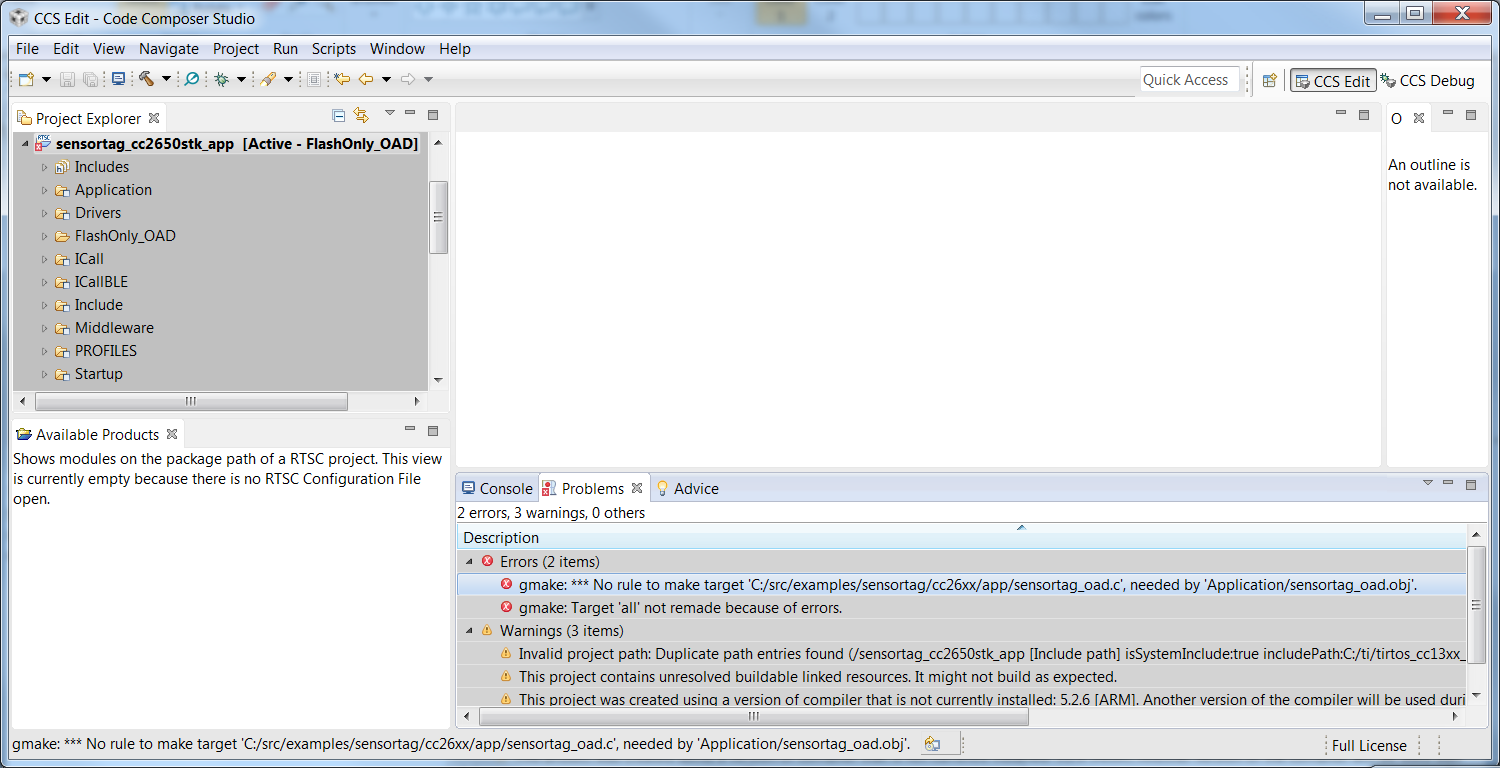Viewport: 1500px width, 768px height.
Task: Open the Build hammer dropdown arrow
Action: pos(166,80)
